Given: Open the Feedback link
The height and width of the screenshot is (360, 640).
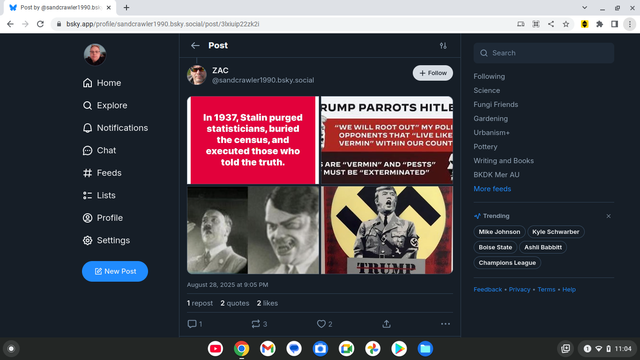Looking at the screenshot, I should click(x=487, y=289).
